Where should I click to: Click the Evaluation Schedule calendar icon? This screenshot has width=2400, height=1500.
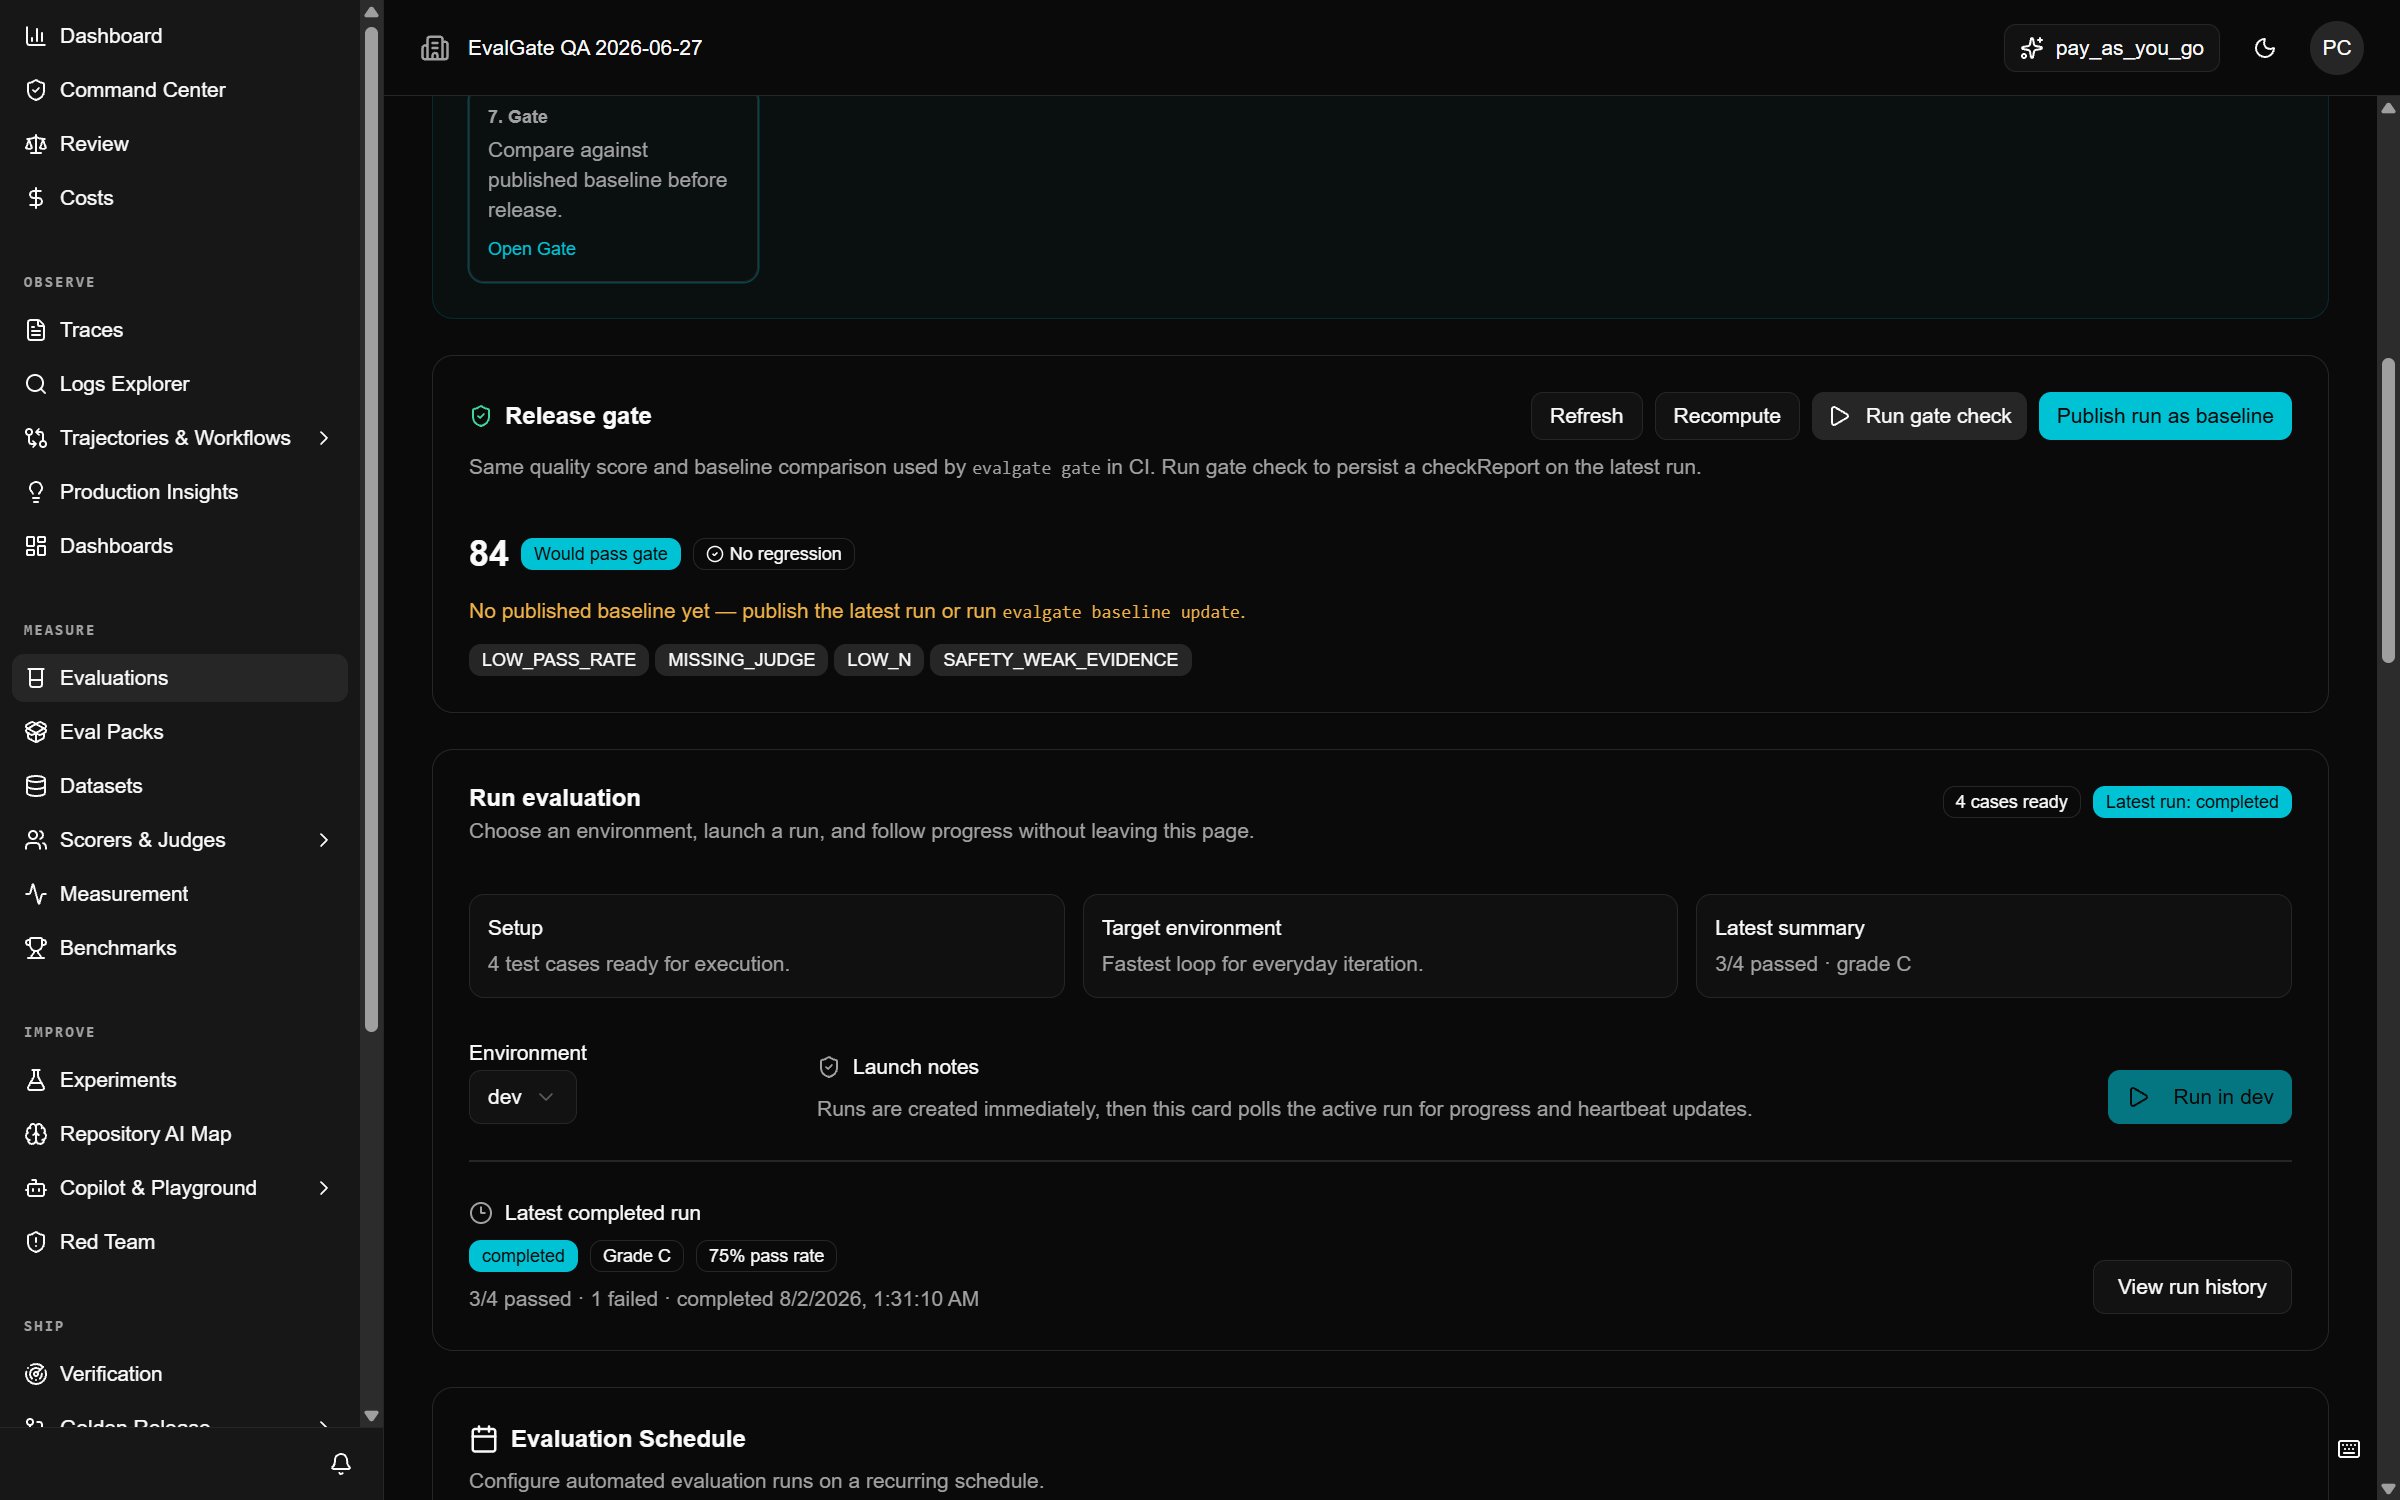click(484, 1439)
